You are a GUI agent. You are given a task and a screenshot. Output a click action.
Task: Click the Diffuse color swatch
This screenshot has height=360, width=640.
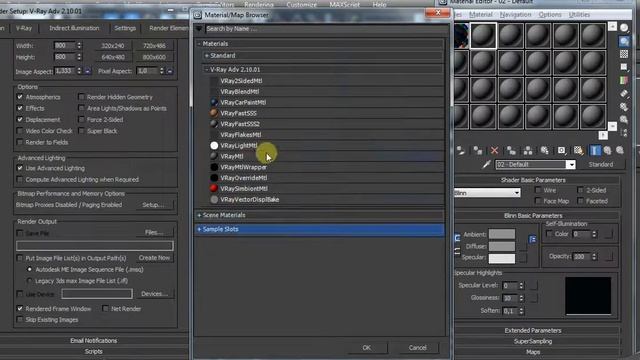tap(502, 246)
